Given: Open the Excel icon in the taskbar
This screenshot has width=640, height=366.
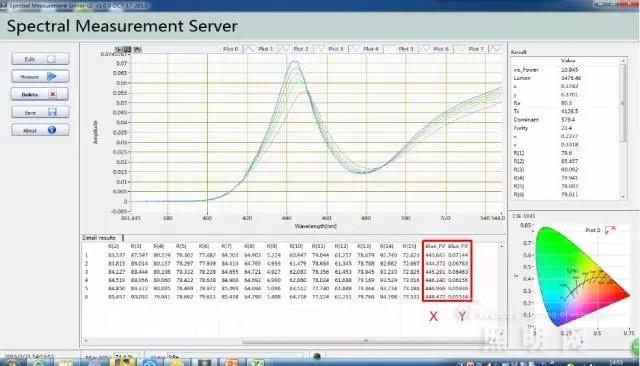Looking at the screenshot, I should tap(258, 362).
